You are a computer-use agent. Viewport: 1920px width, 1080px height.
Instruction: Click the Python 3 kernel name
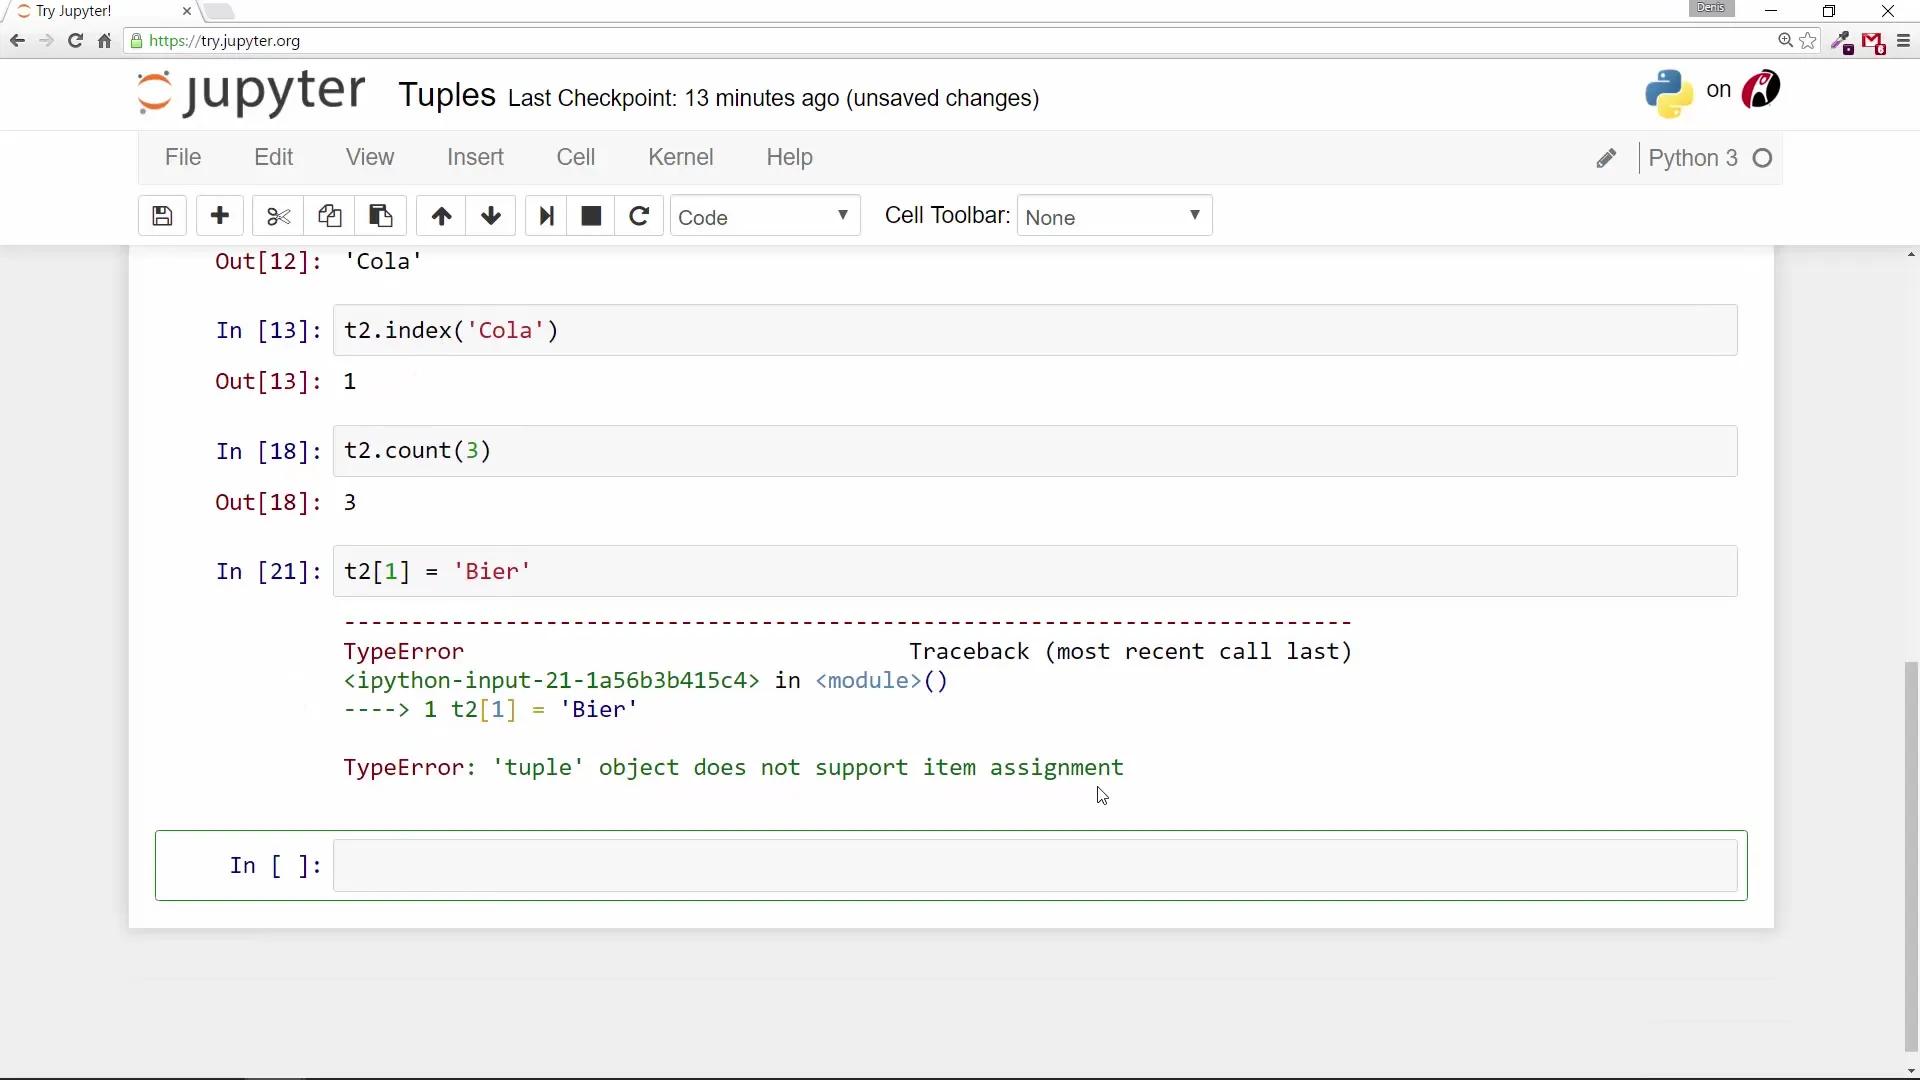[x=1692, y=158]
